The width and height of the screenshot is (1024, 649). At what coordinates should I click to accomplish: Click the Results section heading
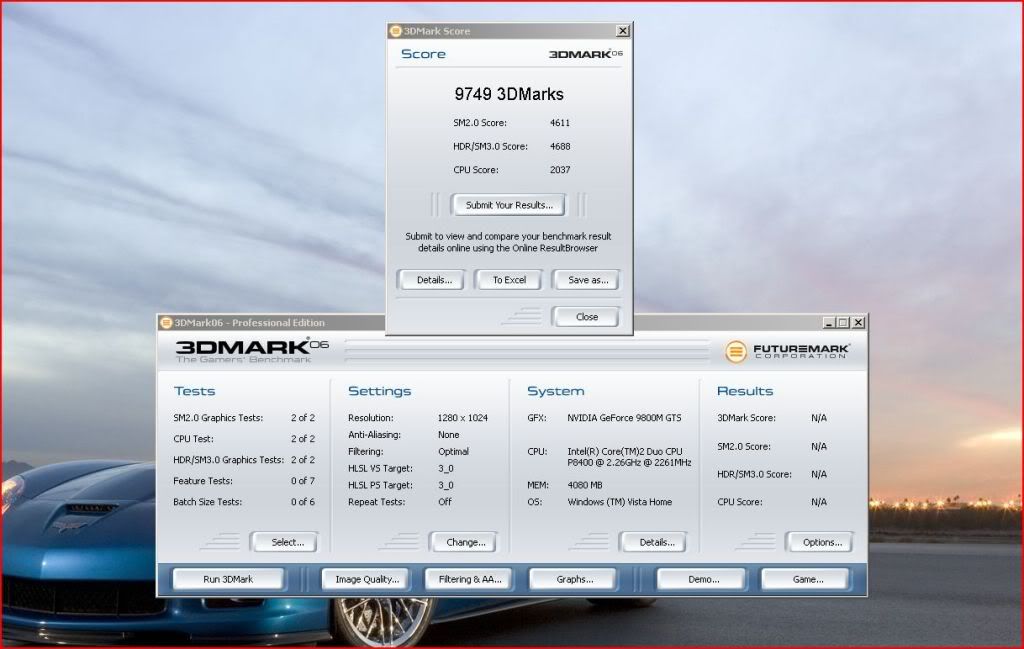pos(744,391)
